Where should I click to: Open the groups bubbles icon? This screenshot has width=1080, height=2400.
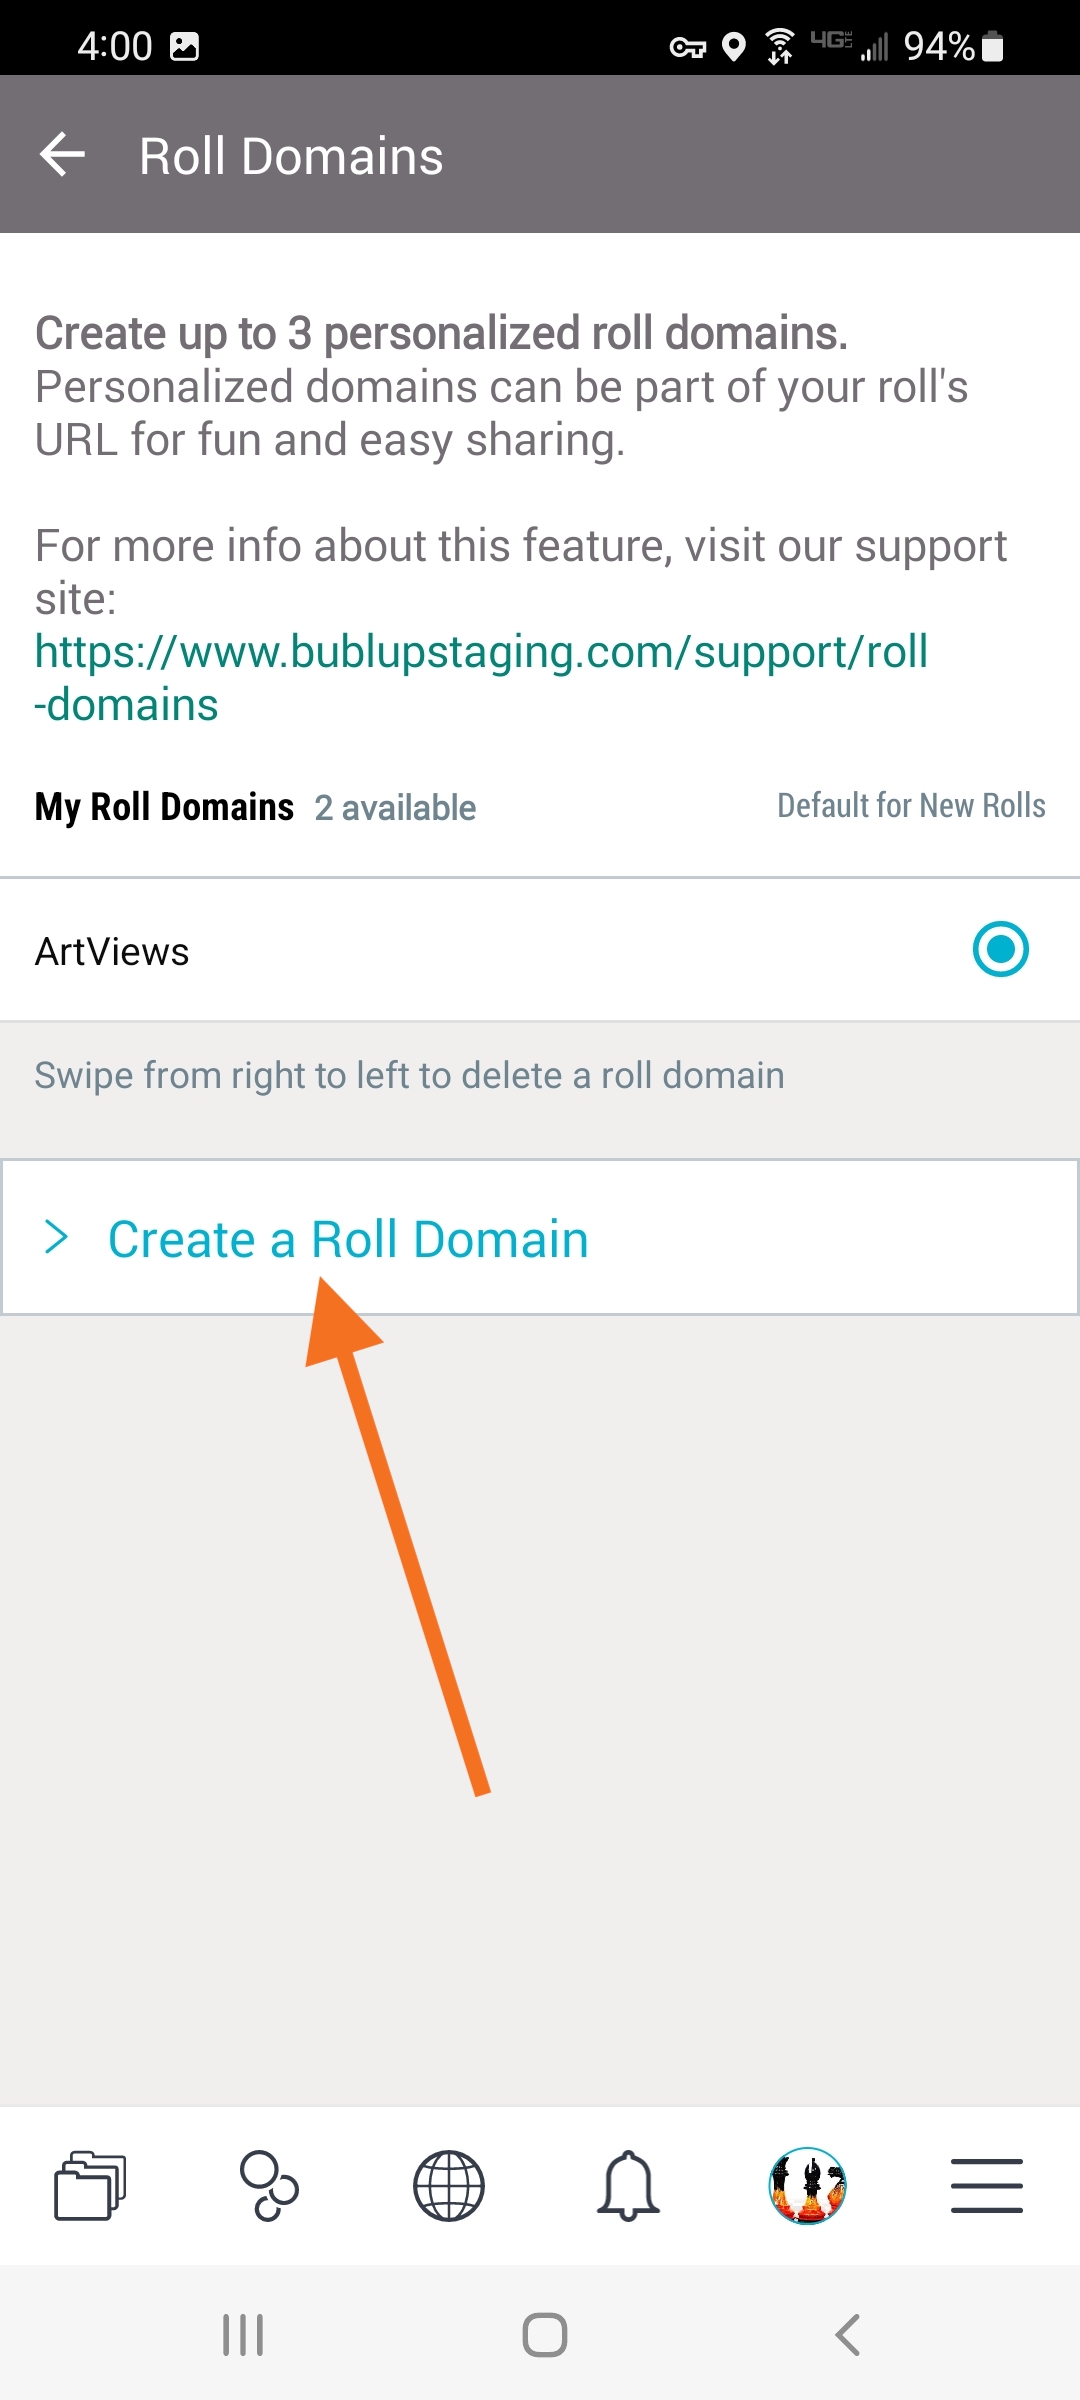(269, 2185)
